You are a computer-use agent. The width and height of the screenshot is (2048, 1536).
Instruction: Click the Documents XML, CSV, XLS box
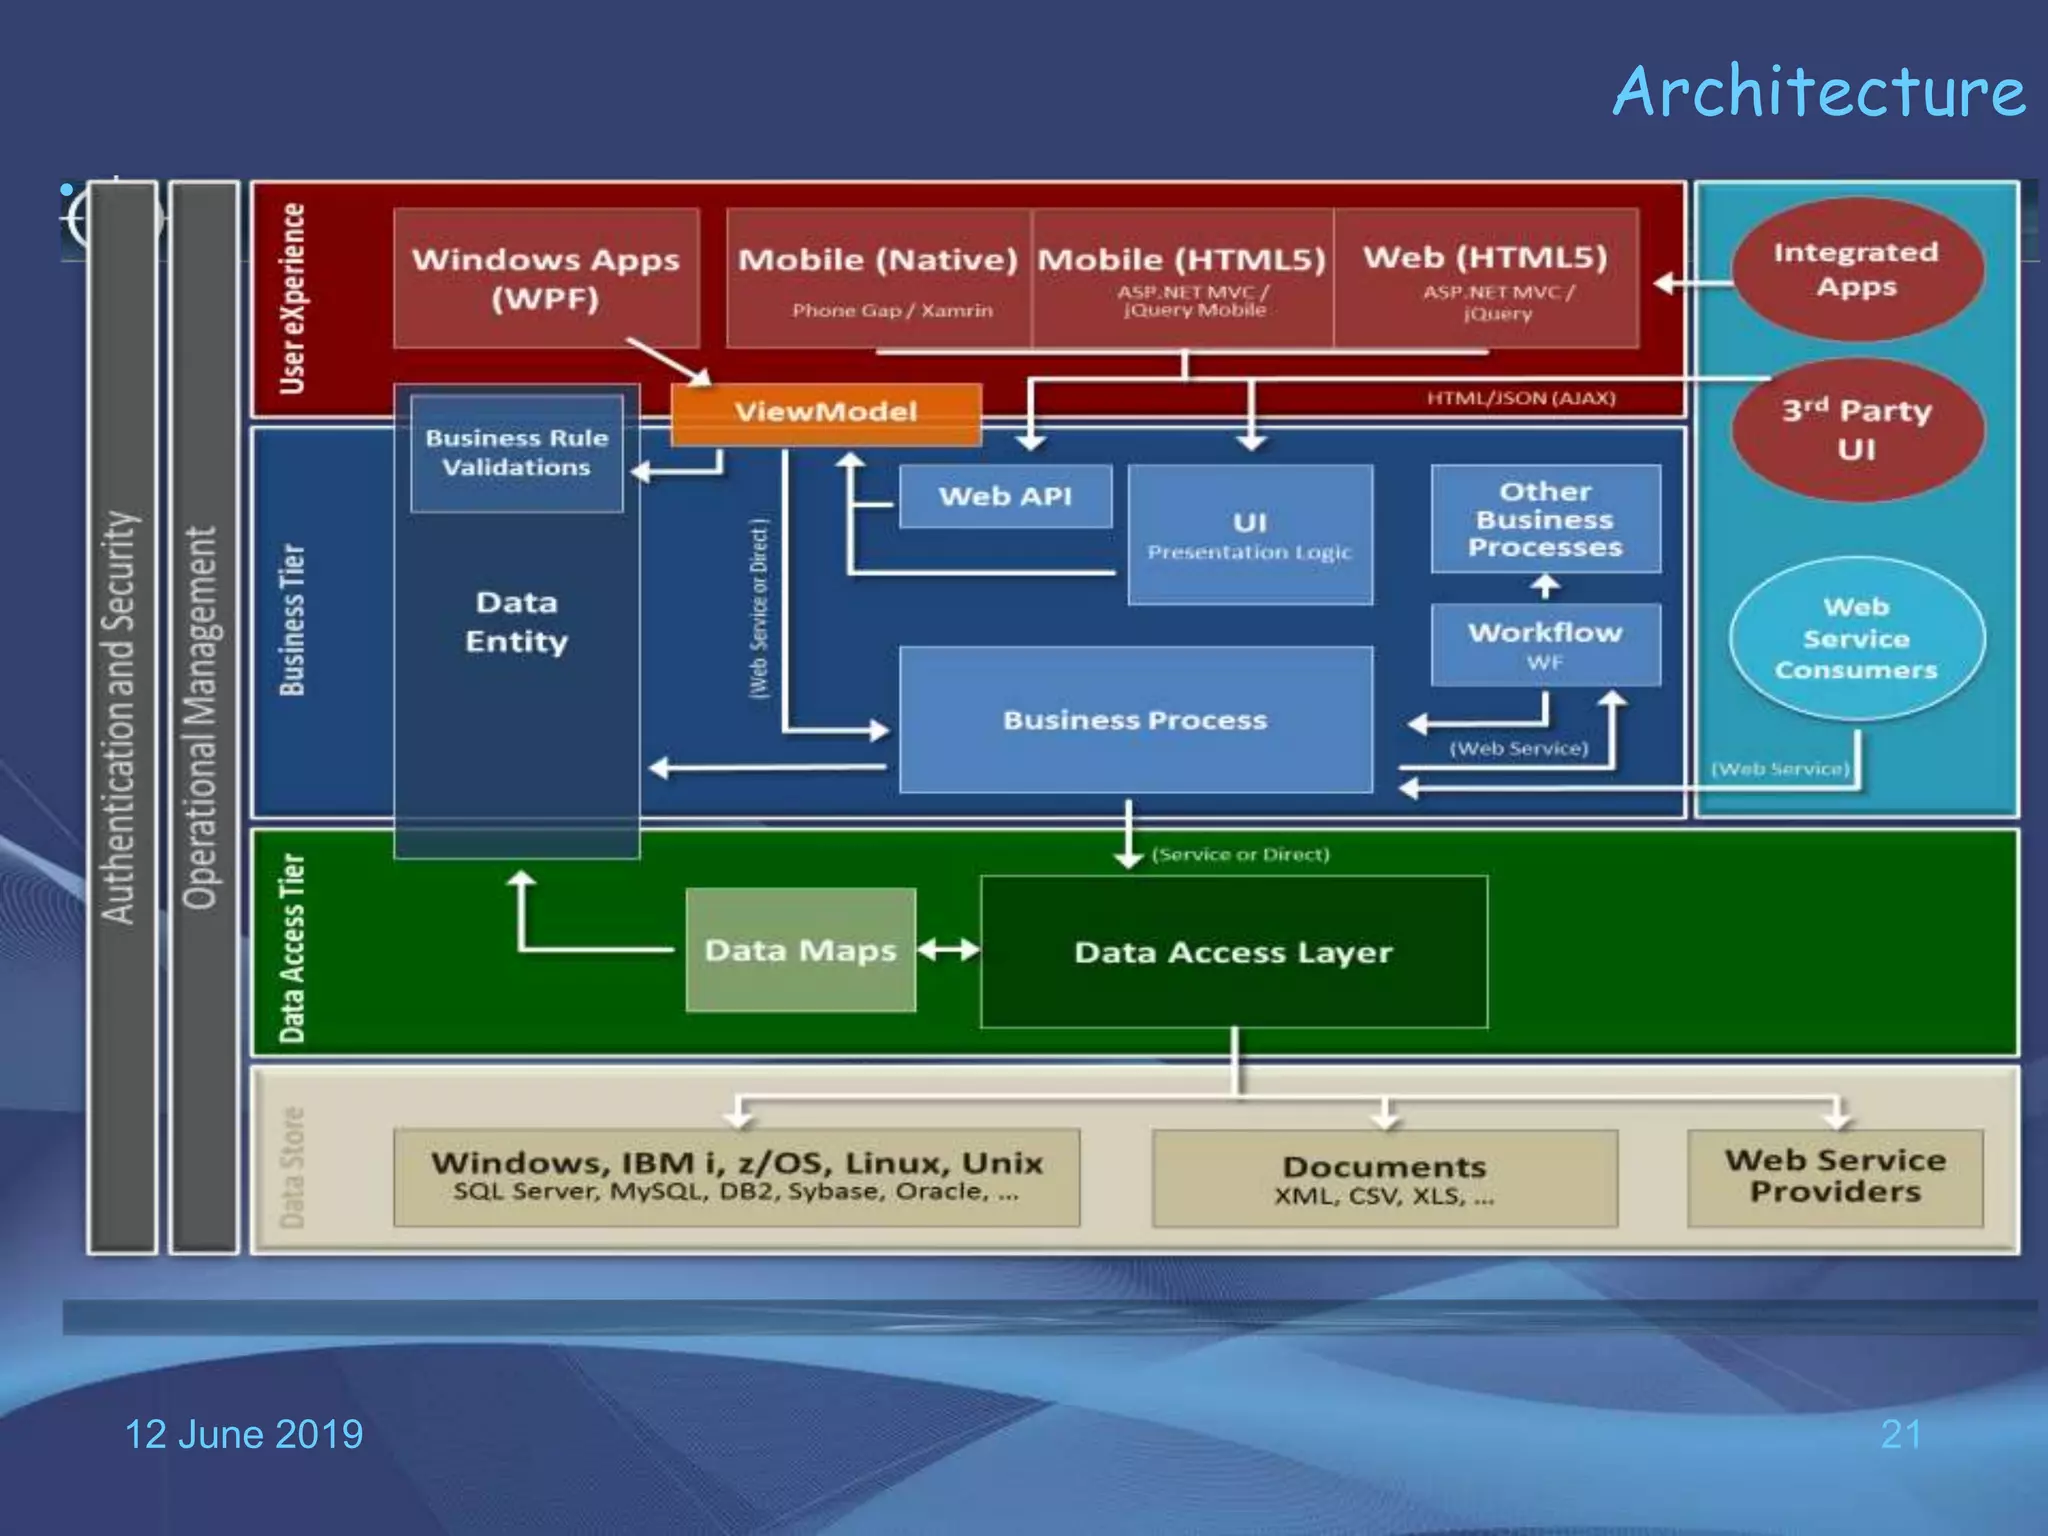(1384, 1179)
